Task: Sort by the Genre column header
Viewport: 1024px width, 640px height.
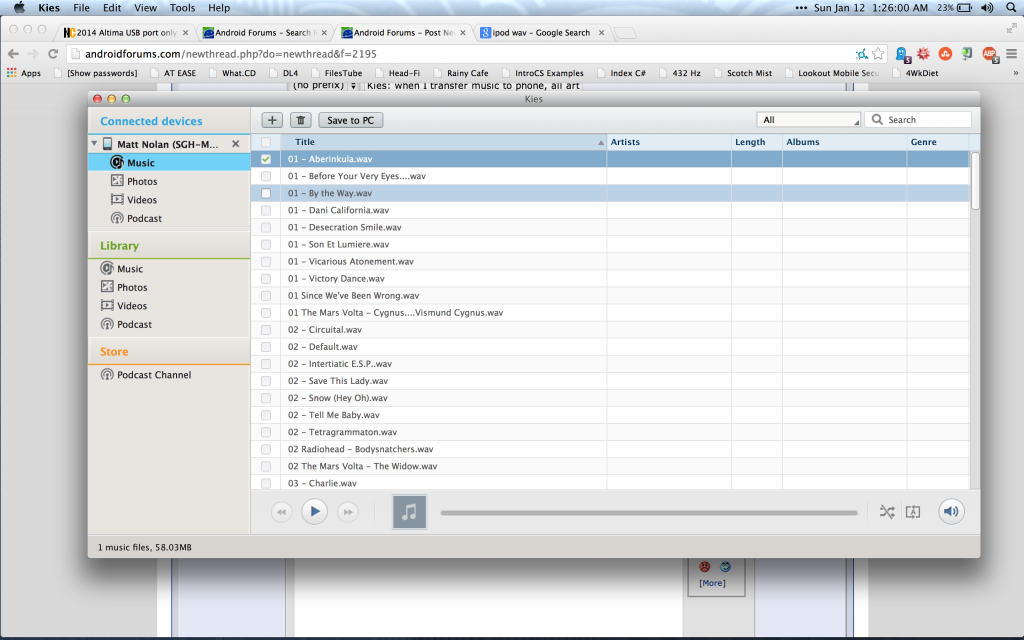Action: point(938,142)
